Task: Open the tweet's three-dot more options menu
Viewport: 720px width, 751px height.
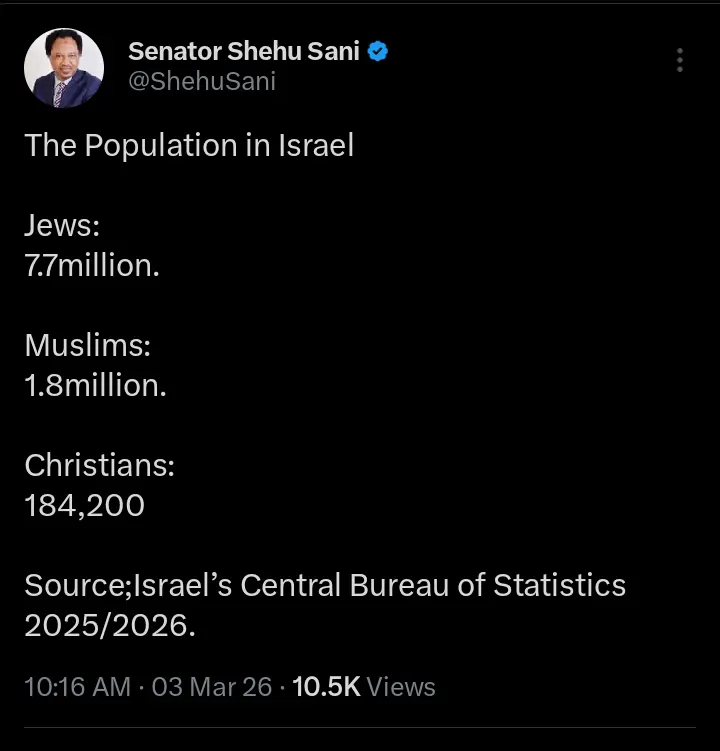Action: pos(679,60)
